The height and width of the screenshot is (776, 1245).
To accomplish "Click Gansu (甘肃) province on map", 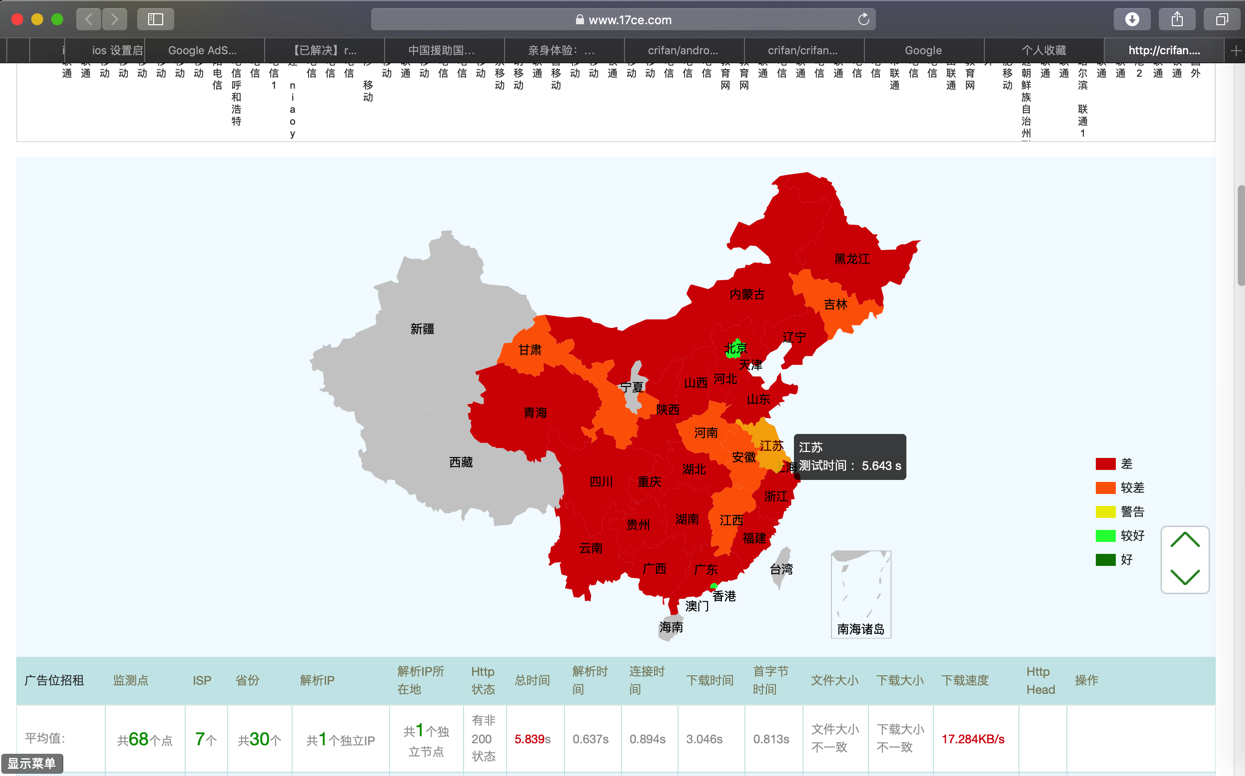I will click(530, 350).
